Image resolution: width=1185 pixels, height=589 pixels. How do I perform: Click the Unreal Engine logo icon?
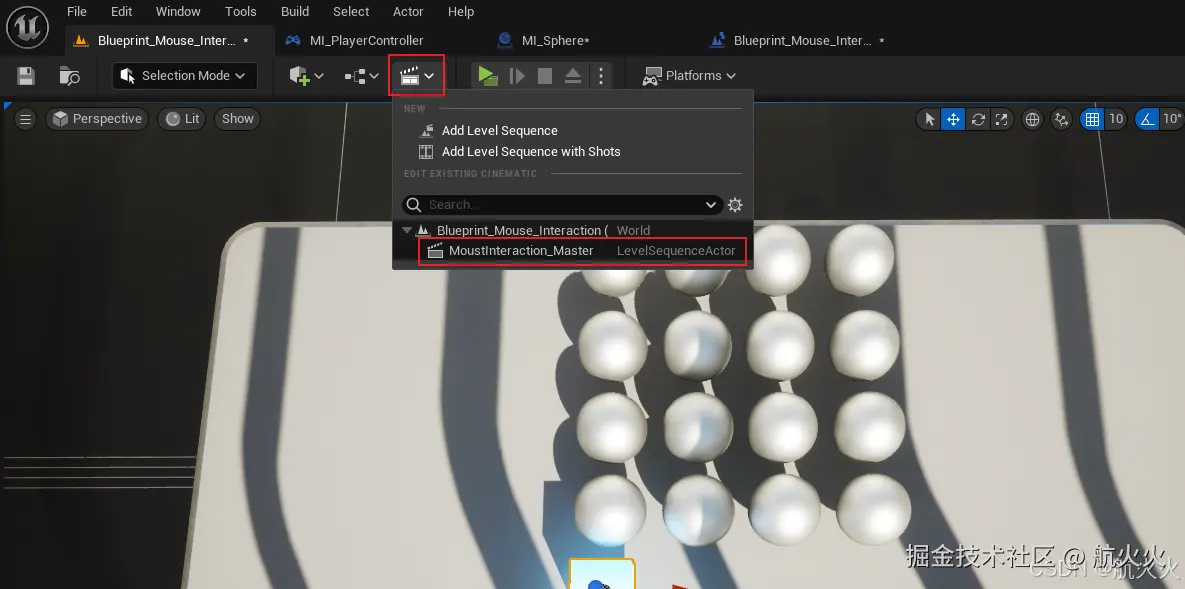tap(27, 26)
